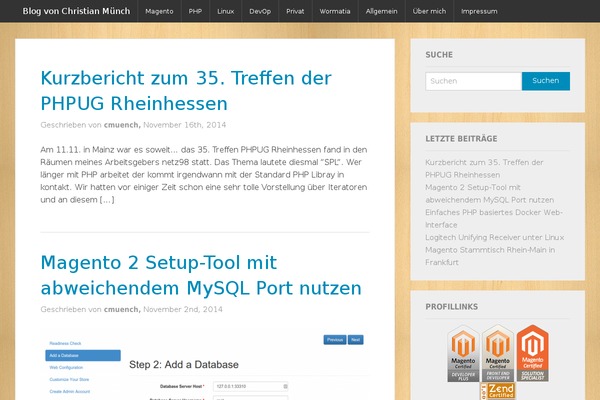
Task: Open sidebar link Logitech Unifying Receiver unter Linux
Action: pos(494,237)
